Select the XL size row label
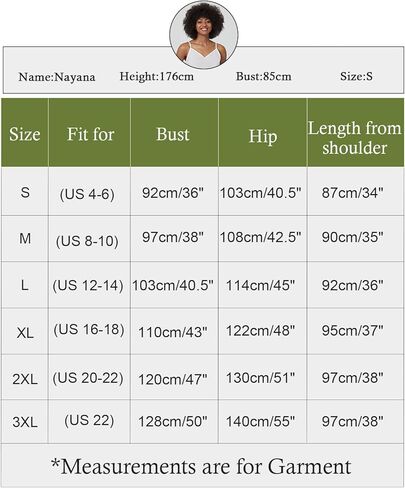This screenshot has height=488, width=405. (25, 333)
